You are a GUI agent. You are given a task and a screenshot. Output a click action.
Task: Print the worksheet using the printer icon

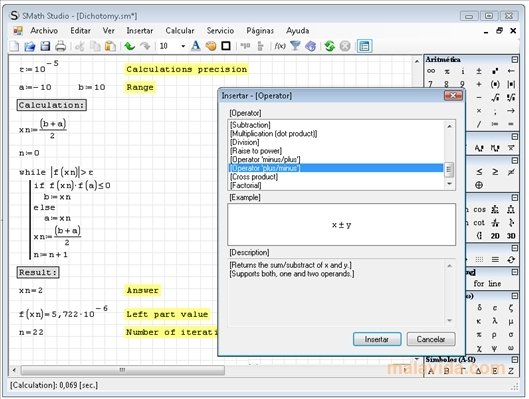click(60, 46)
